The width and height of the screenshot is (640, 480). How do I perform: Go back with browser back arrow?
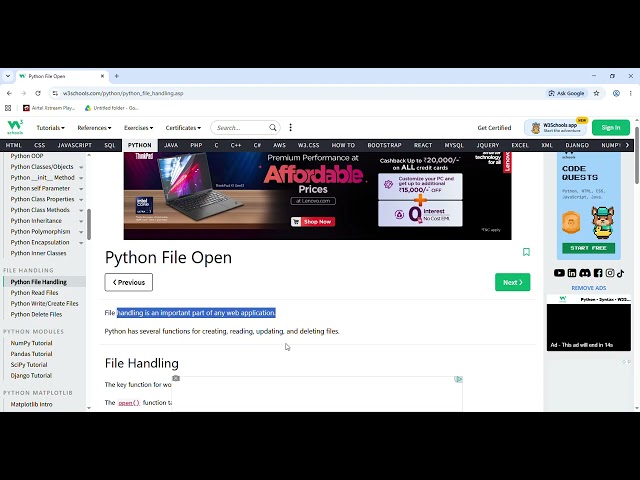[x=9, y=93]
